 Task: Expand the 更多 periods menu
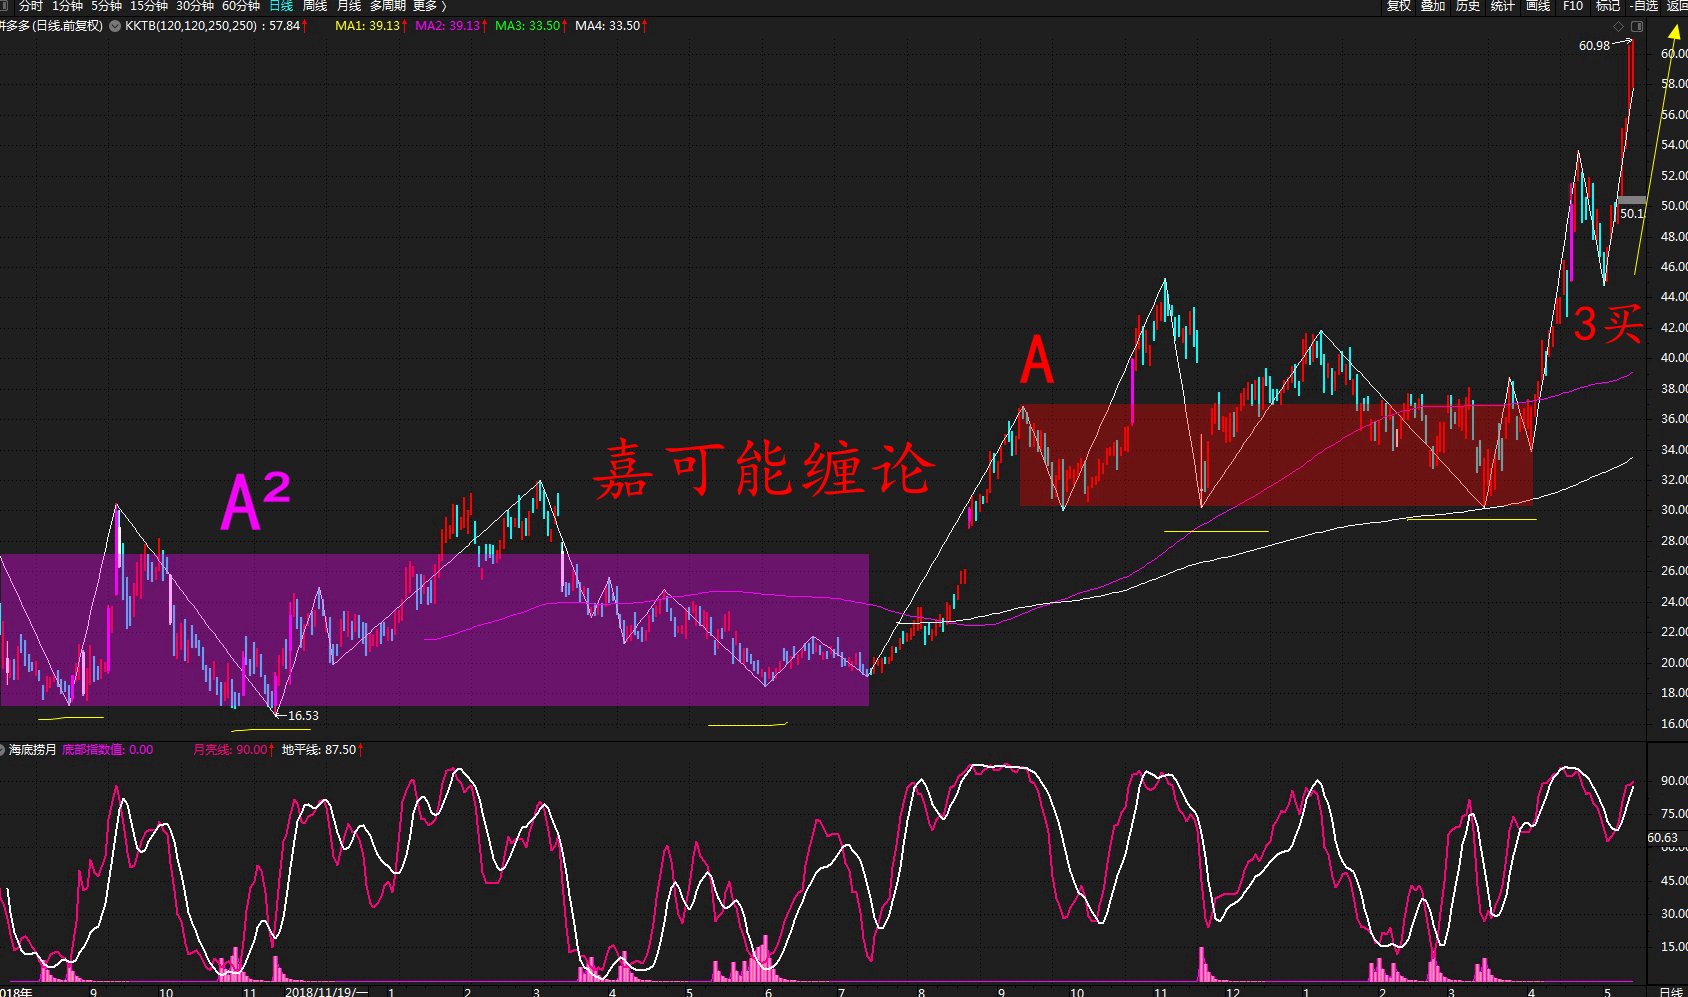click(429, 6)
